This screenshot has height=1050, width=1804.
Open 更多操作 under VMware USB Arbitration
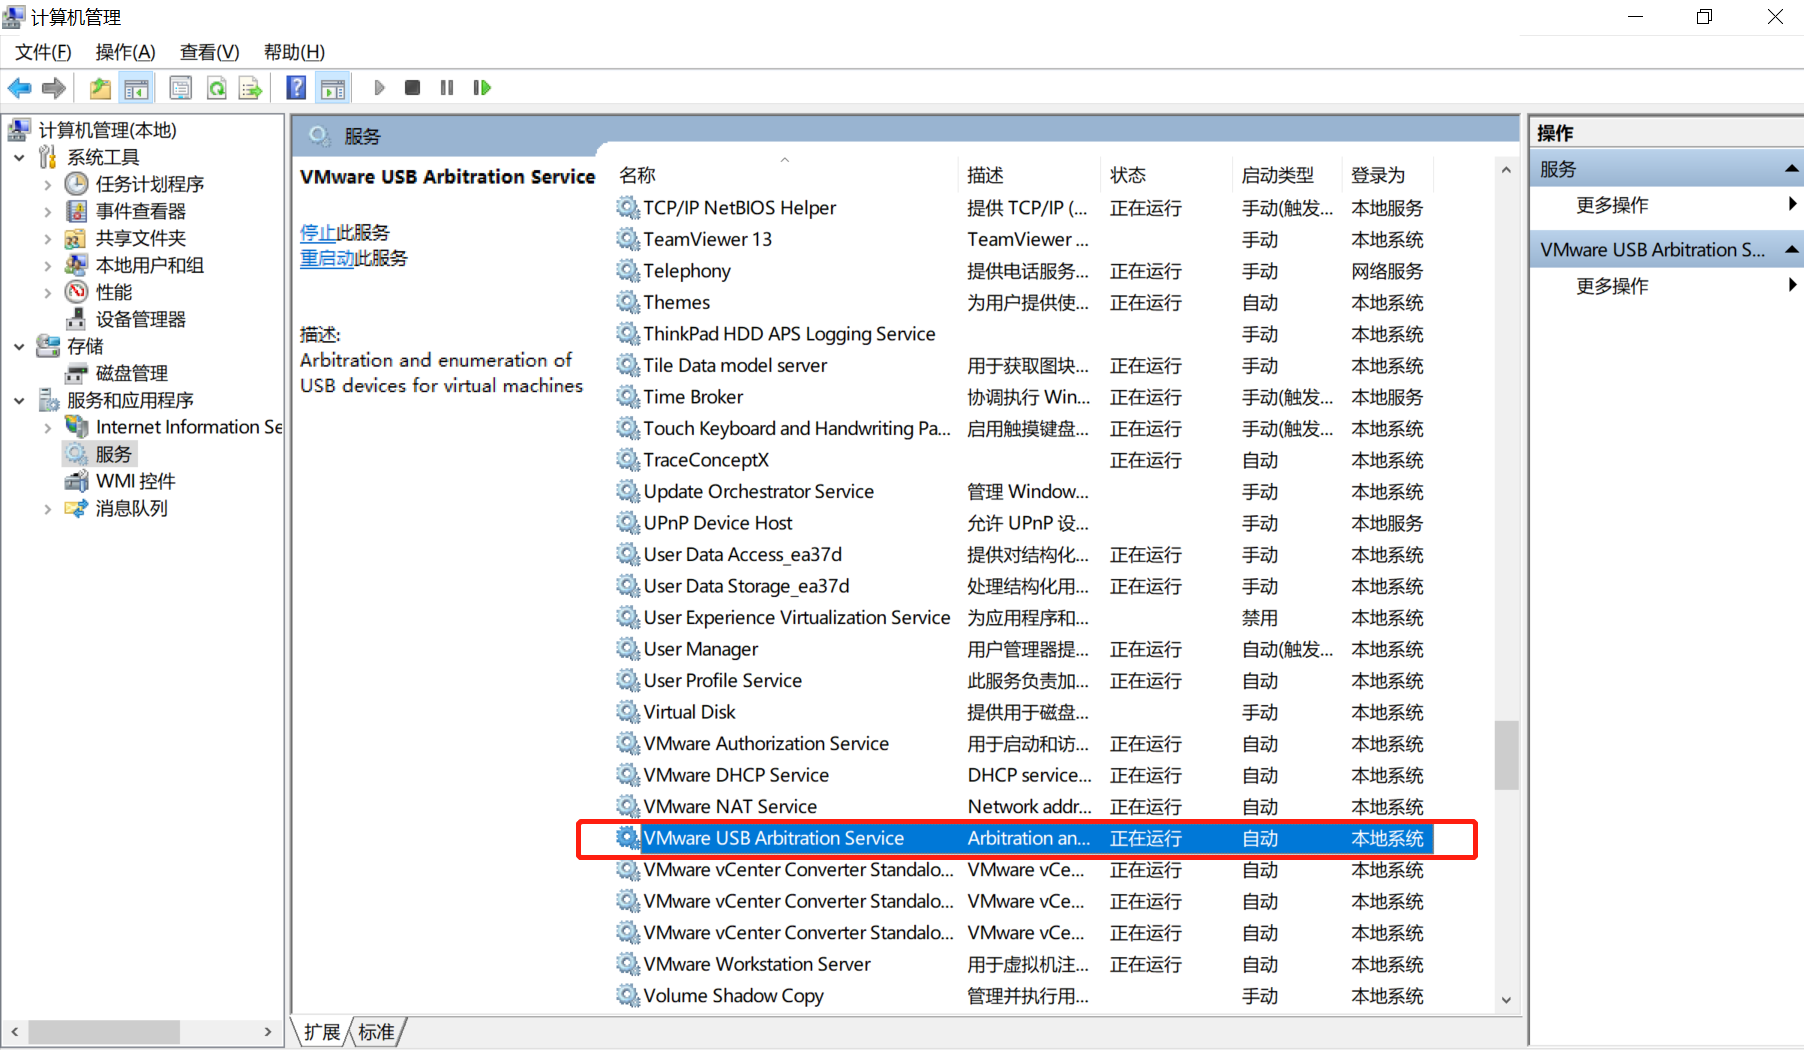point(1613,285)
